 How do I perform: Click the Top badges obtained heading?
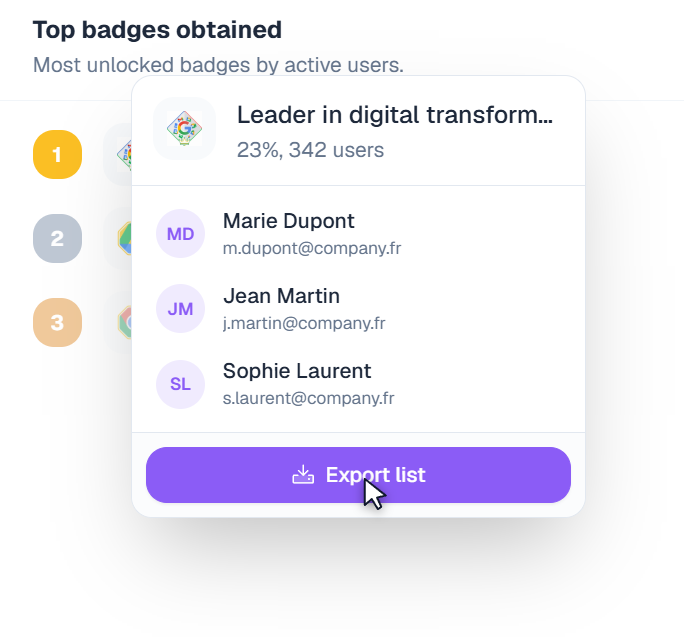pos(157,30)
